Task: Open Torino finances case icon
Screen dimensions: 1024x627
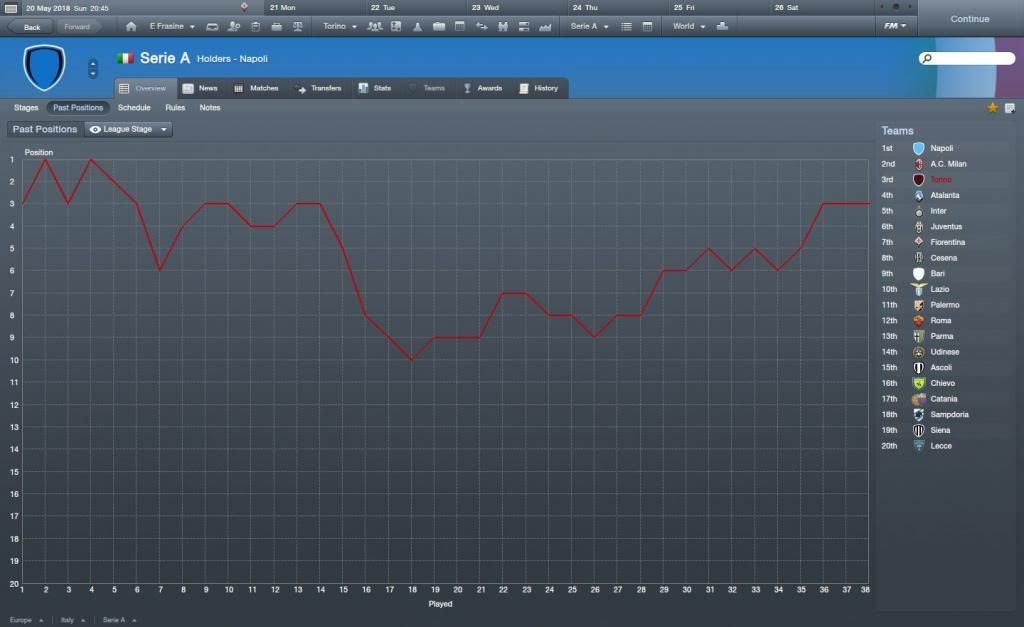Action: click(439, 27)
